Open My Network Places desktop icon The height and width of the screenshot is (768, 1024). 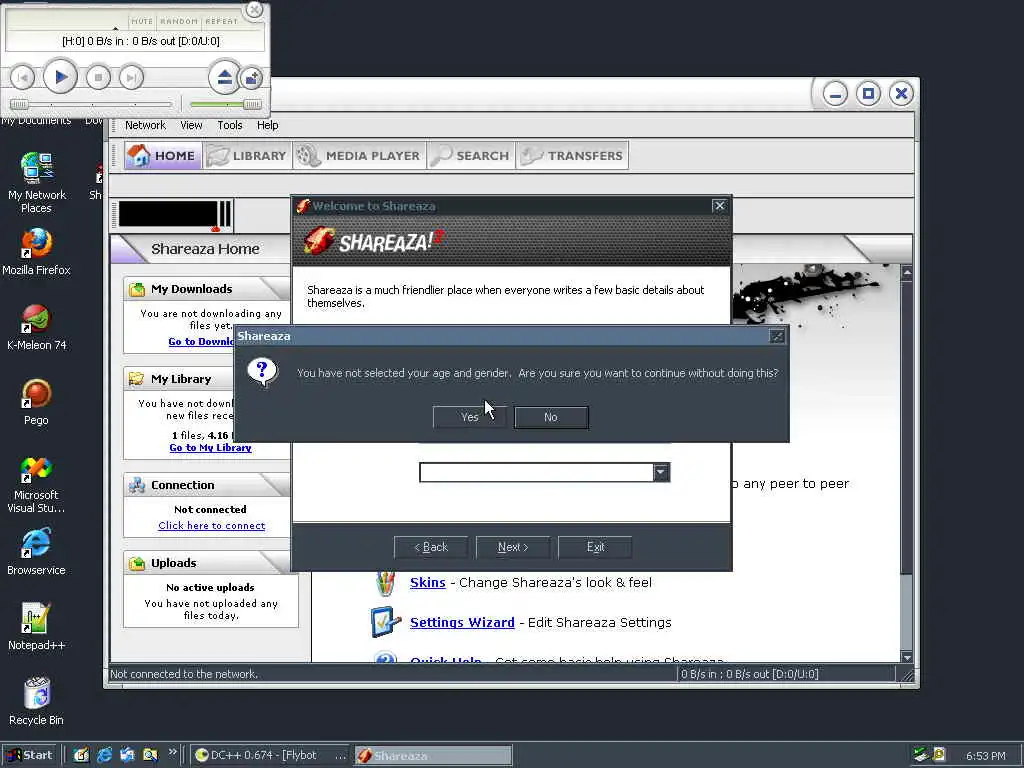[37, 182]
